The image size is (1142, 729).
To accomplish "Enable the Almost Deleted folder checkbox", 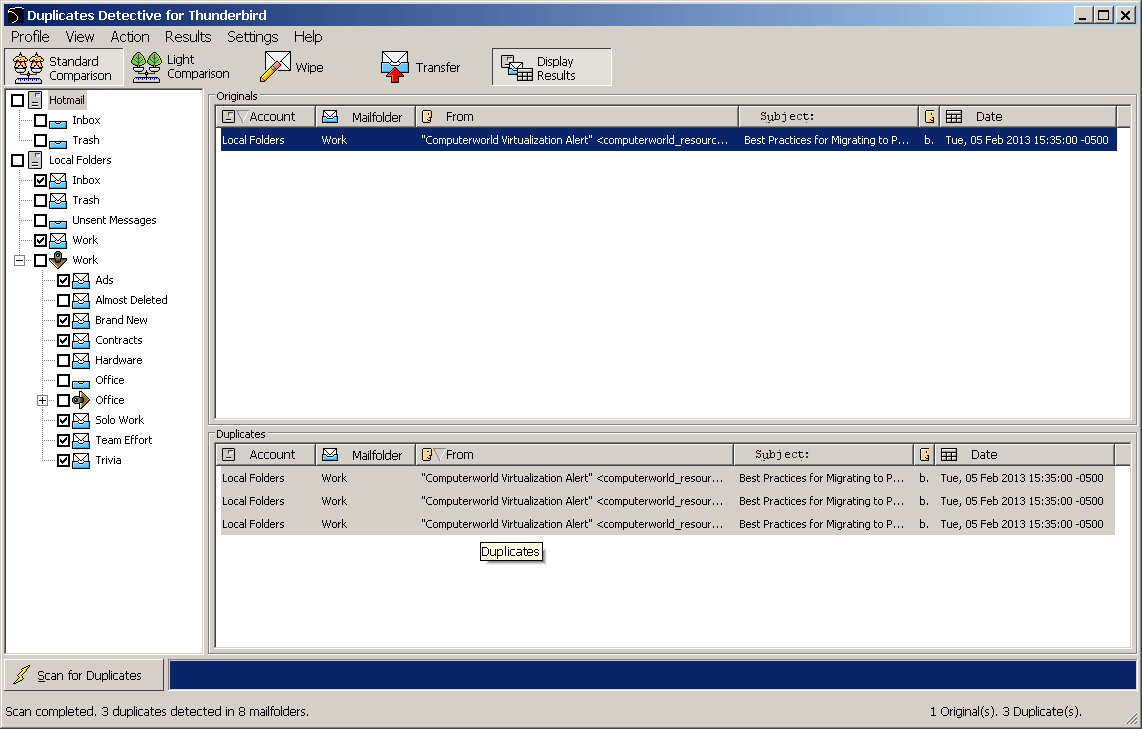I will pyautogui.click(x=63, y=301).
